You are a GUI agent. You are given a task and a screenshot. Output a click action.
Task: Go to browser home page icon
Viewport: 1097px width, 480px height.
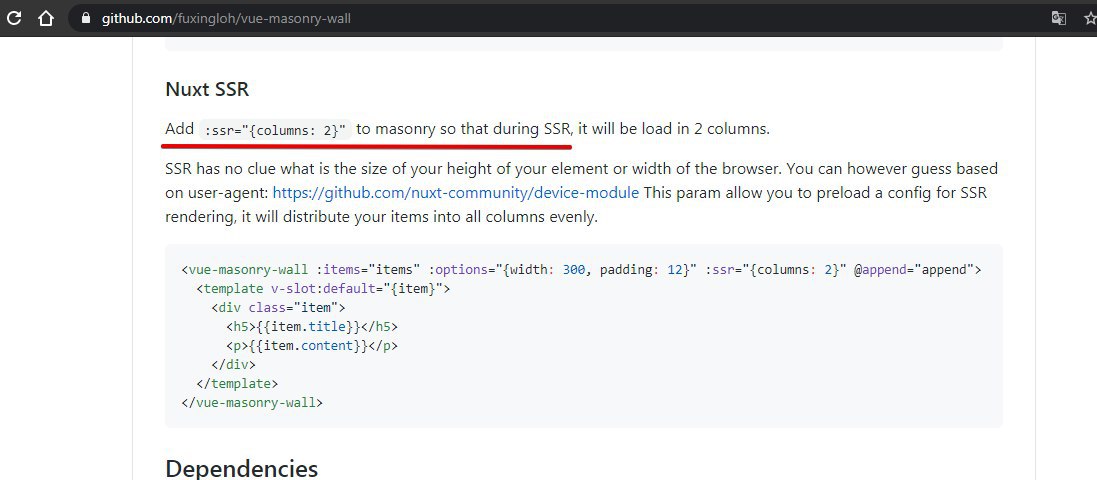[x=45, y=18]
